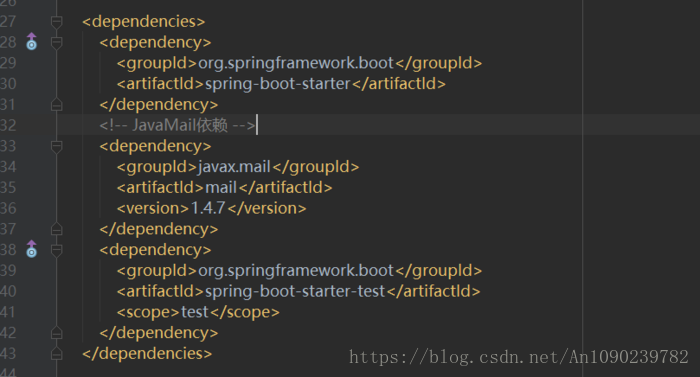700x377 pixels.
Task: Collapse the test dependency at line 38
Action: 56,250
